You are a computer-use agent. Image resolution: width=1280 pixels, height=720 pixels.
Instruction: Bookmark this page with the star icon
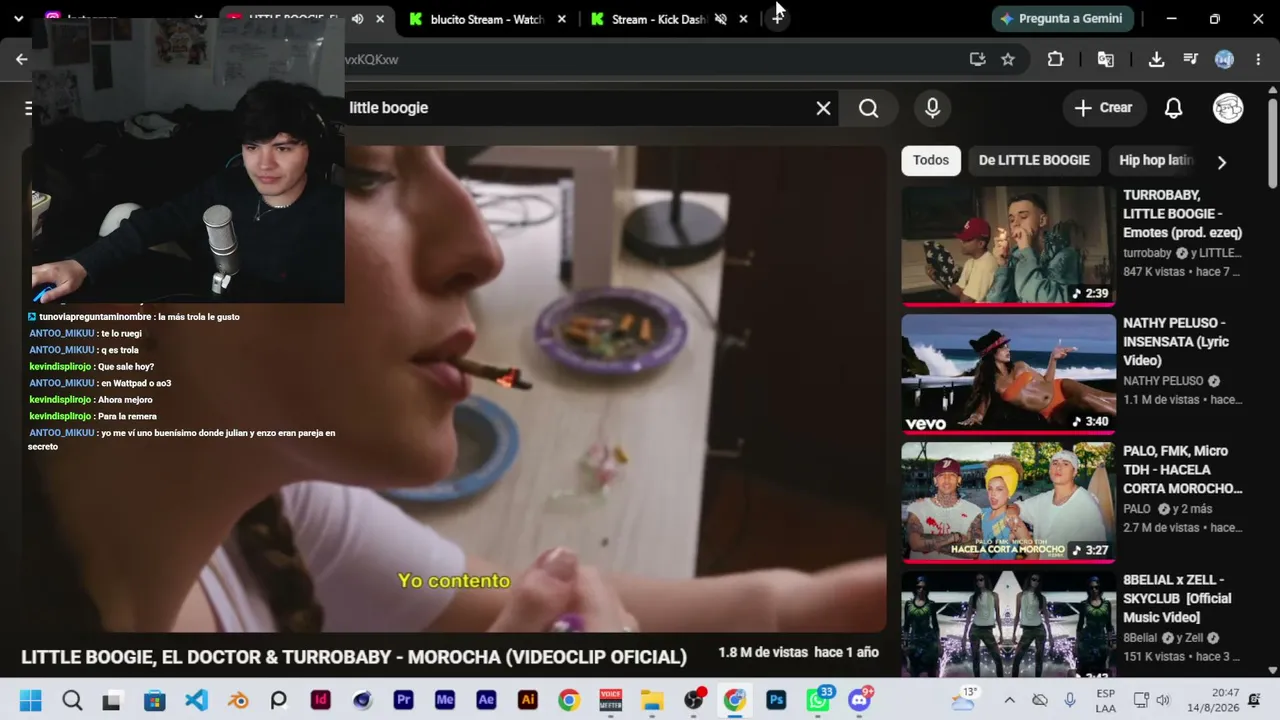pyautogui.click(x=1008, y=59)
